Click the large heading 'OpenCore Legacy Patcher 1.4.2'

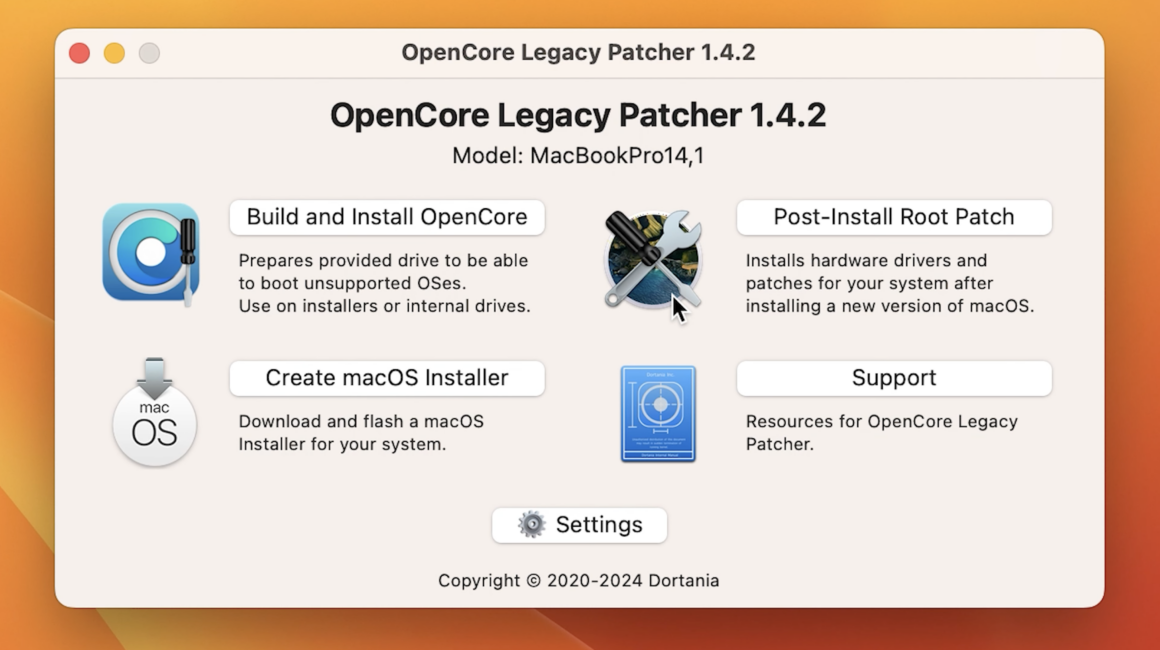pos(578,115)
